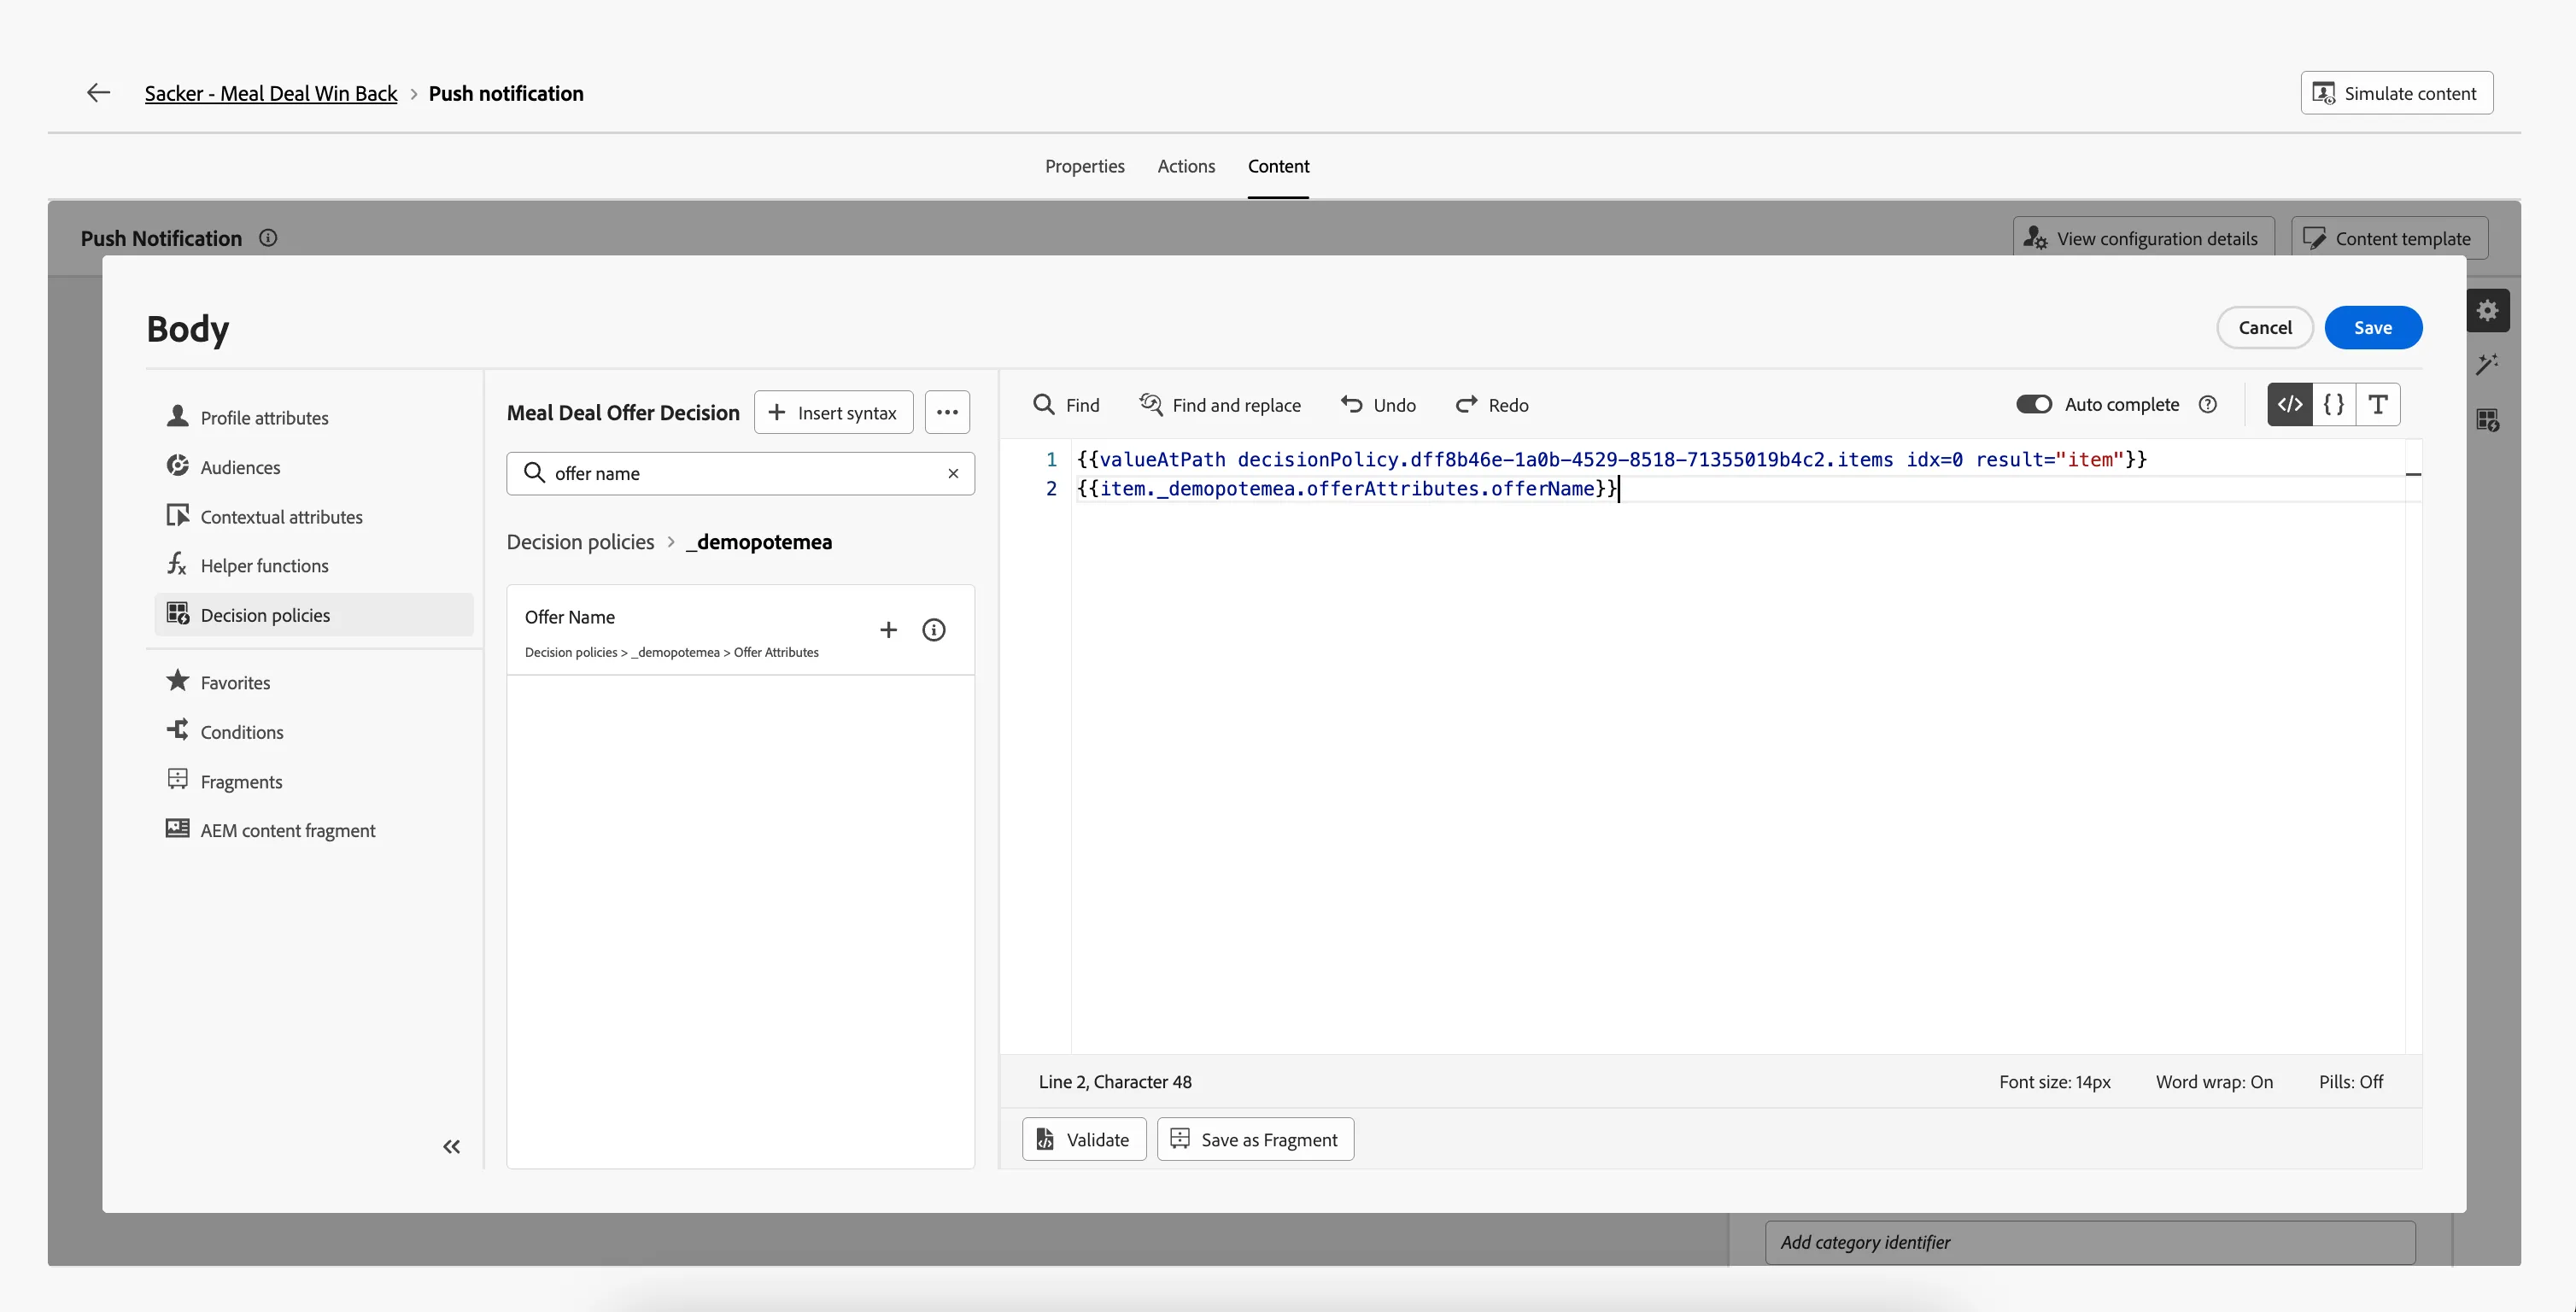This screenshot has width=2576, height=1312.
Task: Select Contextual attributes
Action: pos(314,516)
